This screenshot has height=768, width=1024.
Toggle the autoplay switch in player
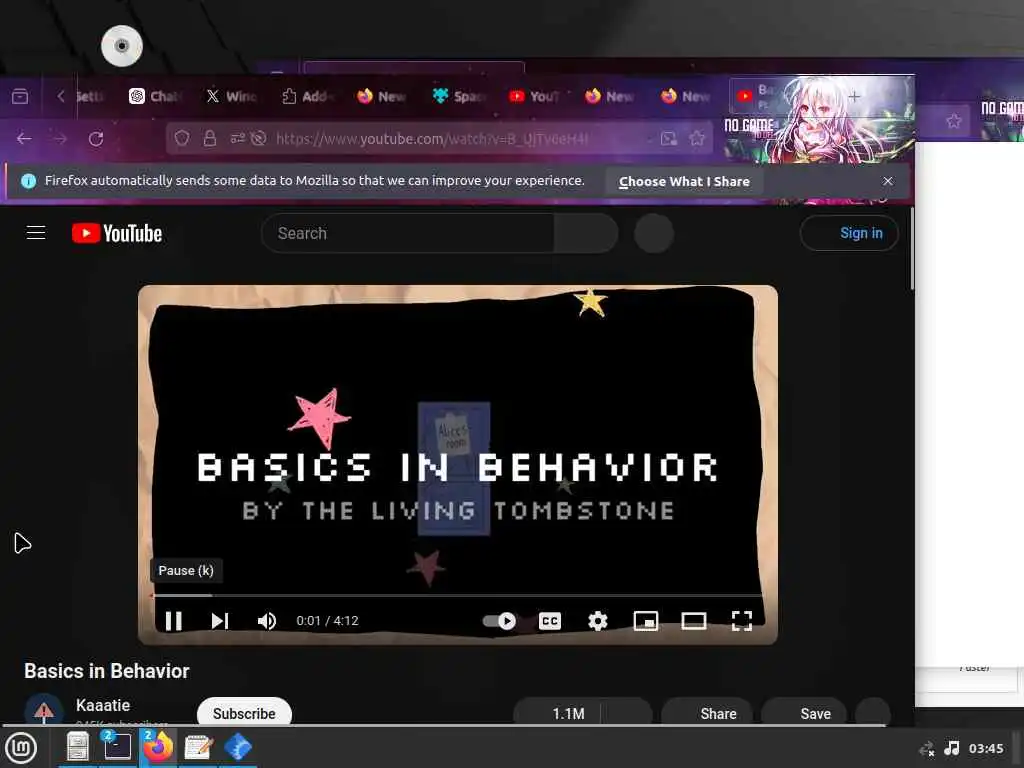500,620
